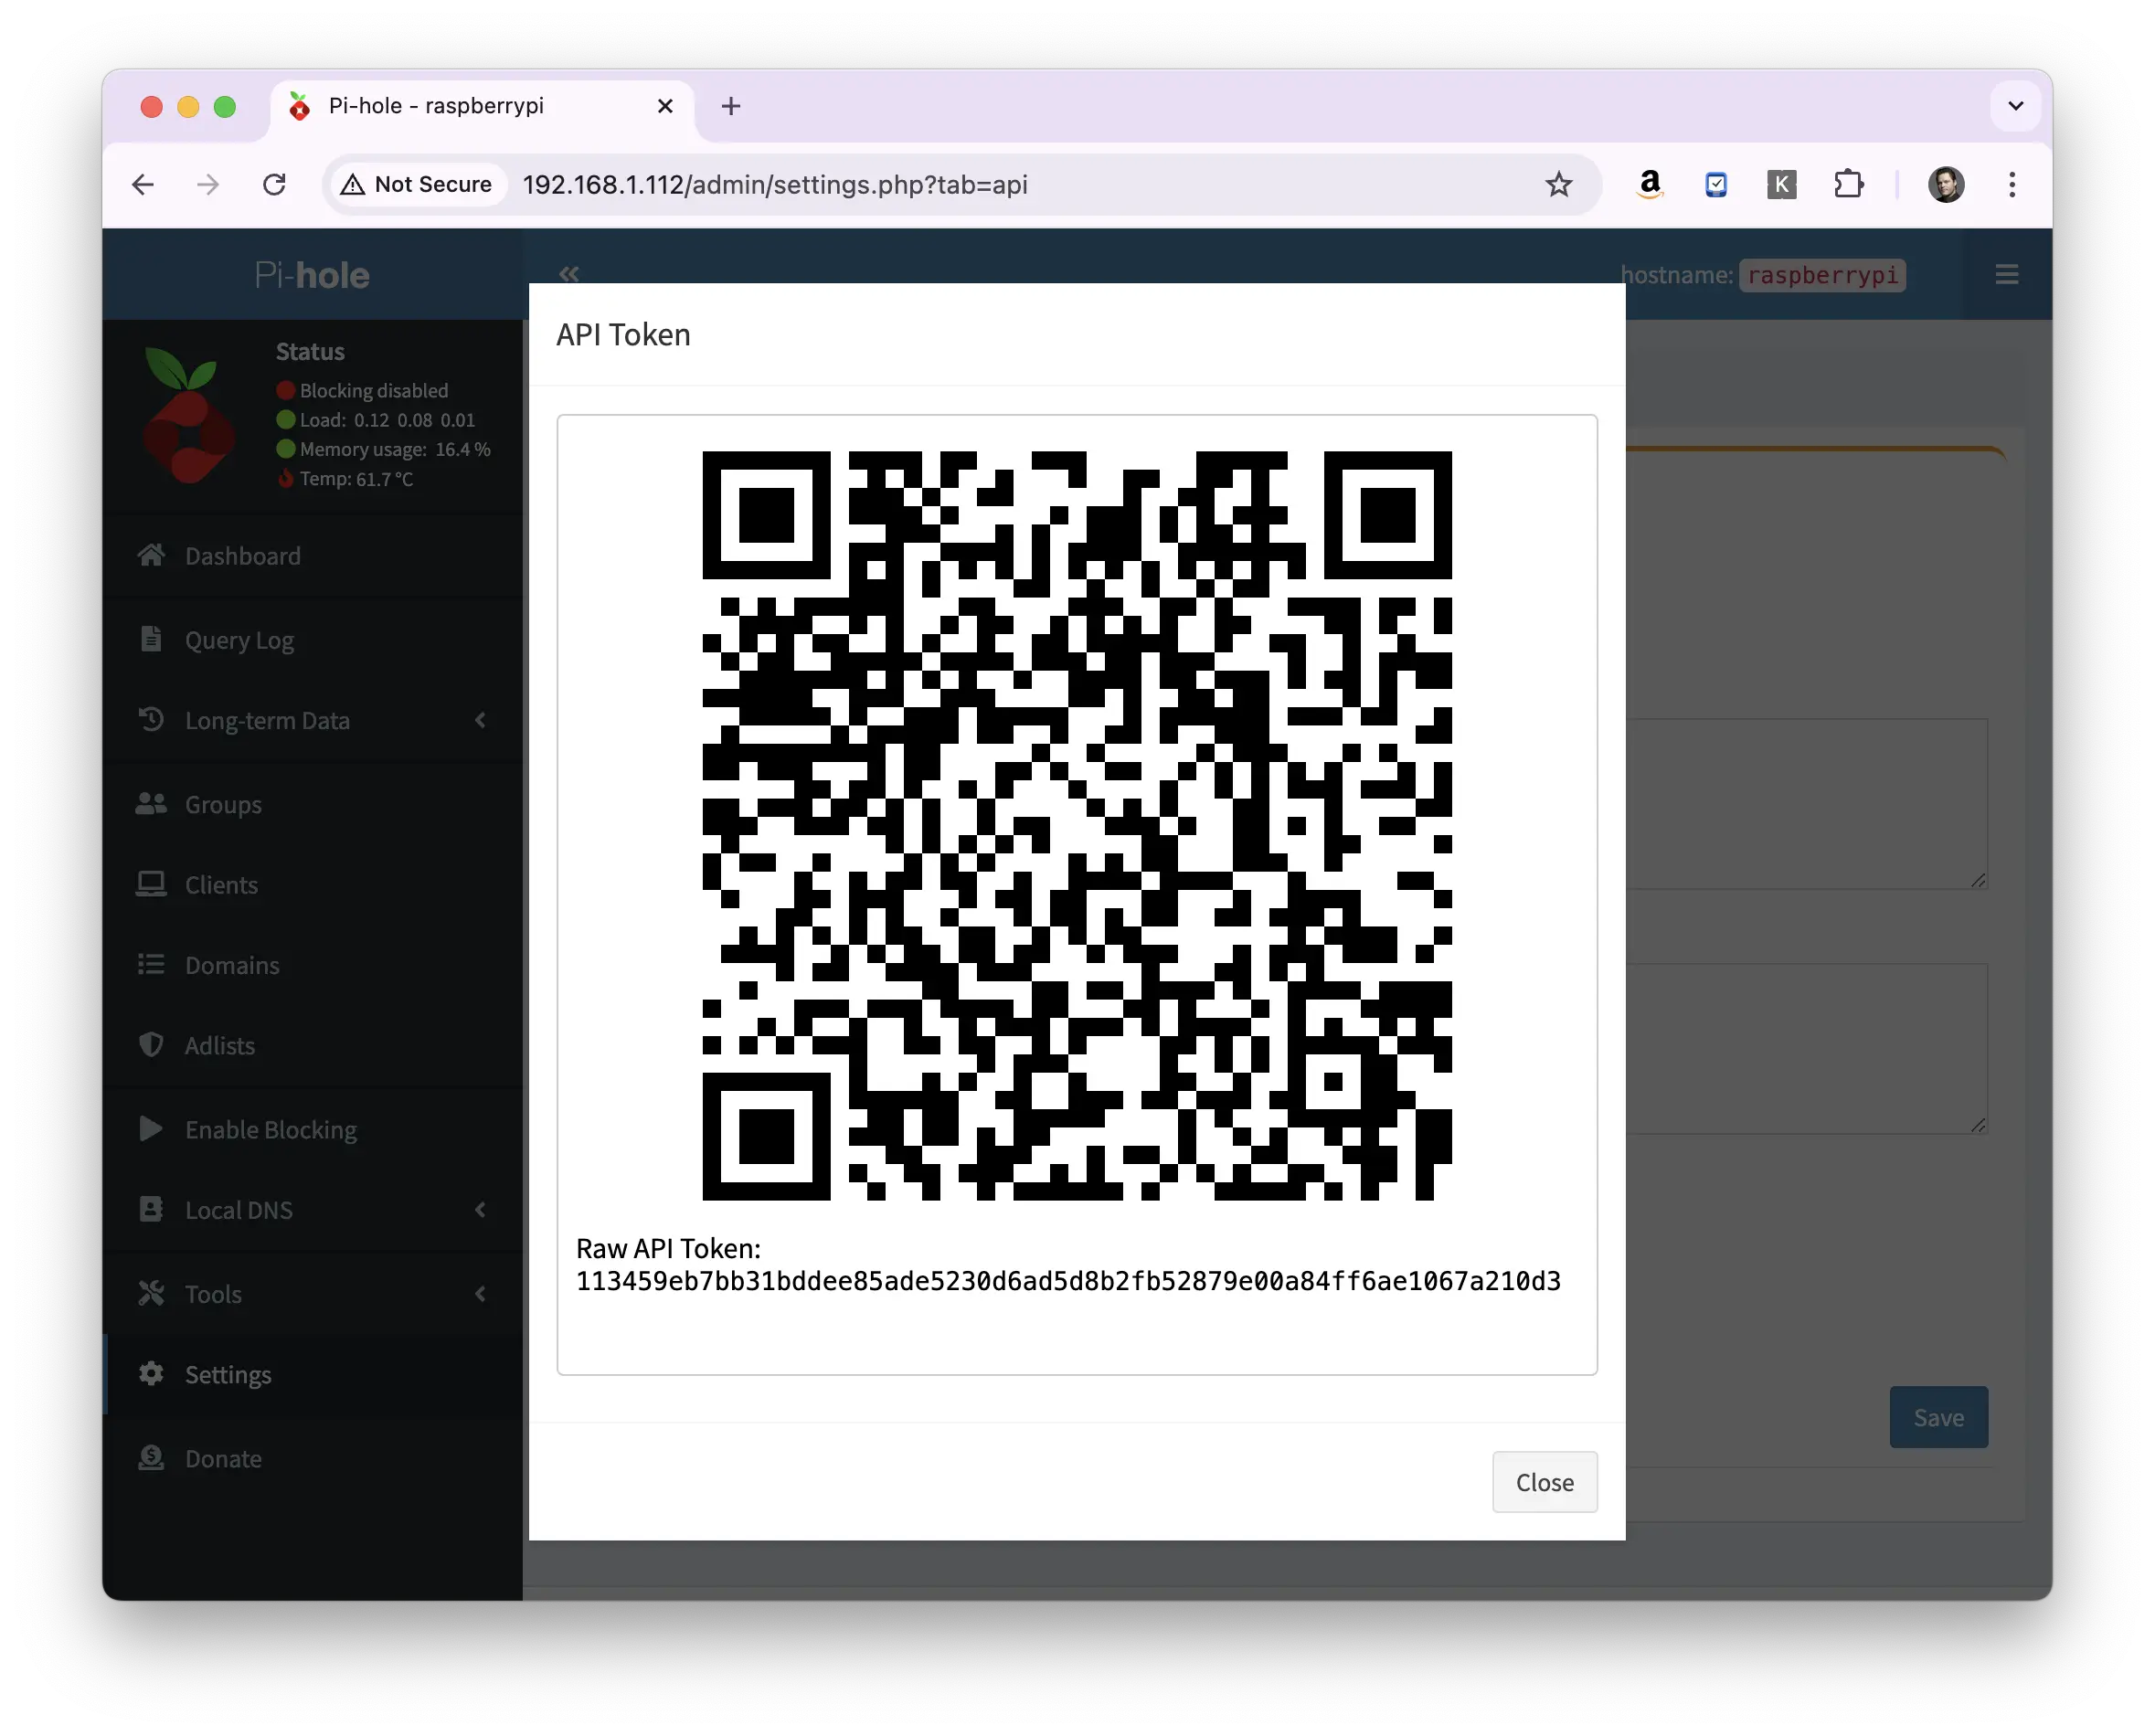2155x1736 pixels.
Task: Expand the Local DNS submenu arrow
Action: 480,1210
